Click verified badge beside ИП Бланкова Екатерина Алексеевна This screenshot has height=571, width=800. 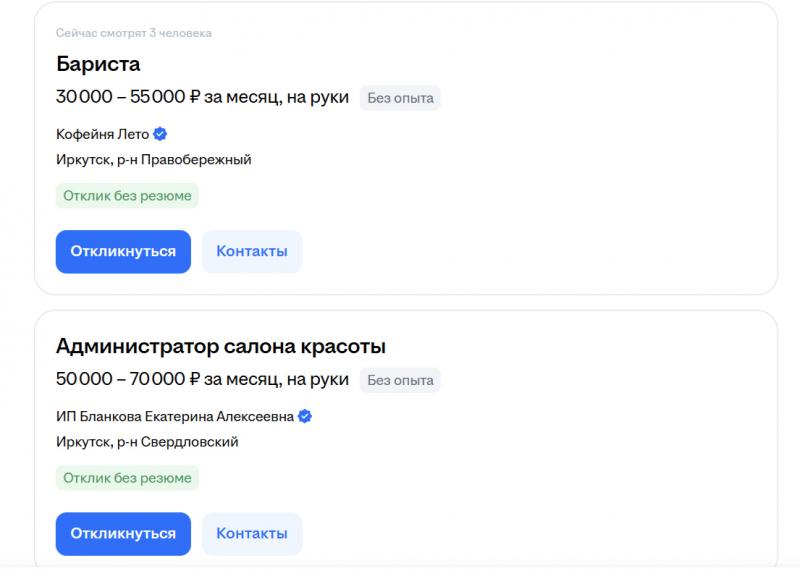[305, 416]
